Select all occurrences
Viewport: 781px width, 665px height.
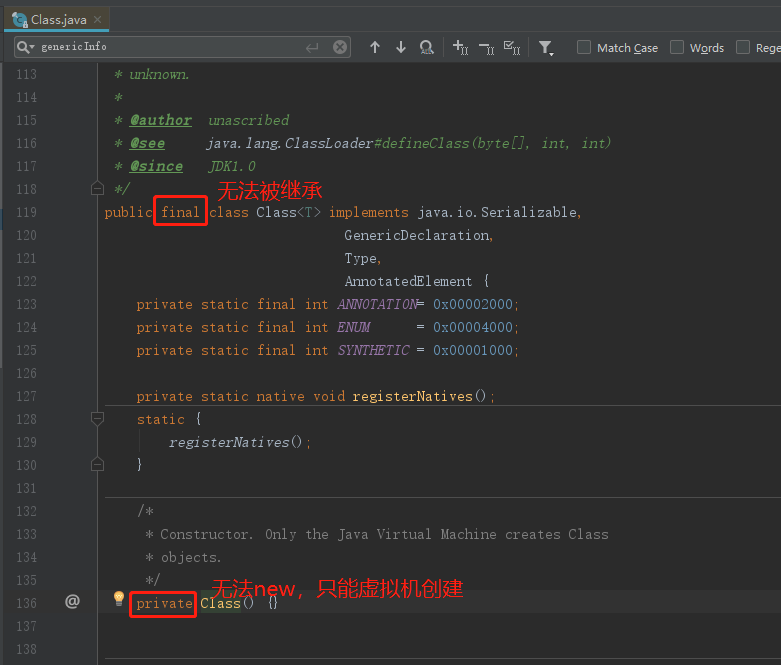click(512, 47)
